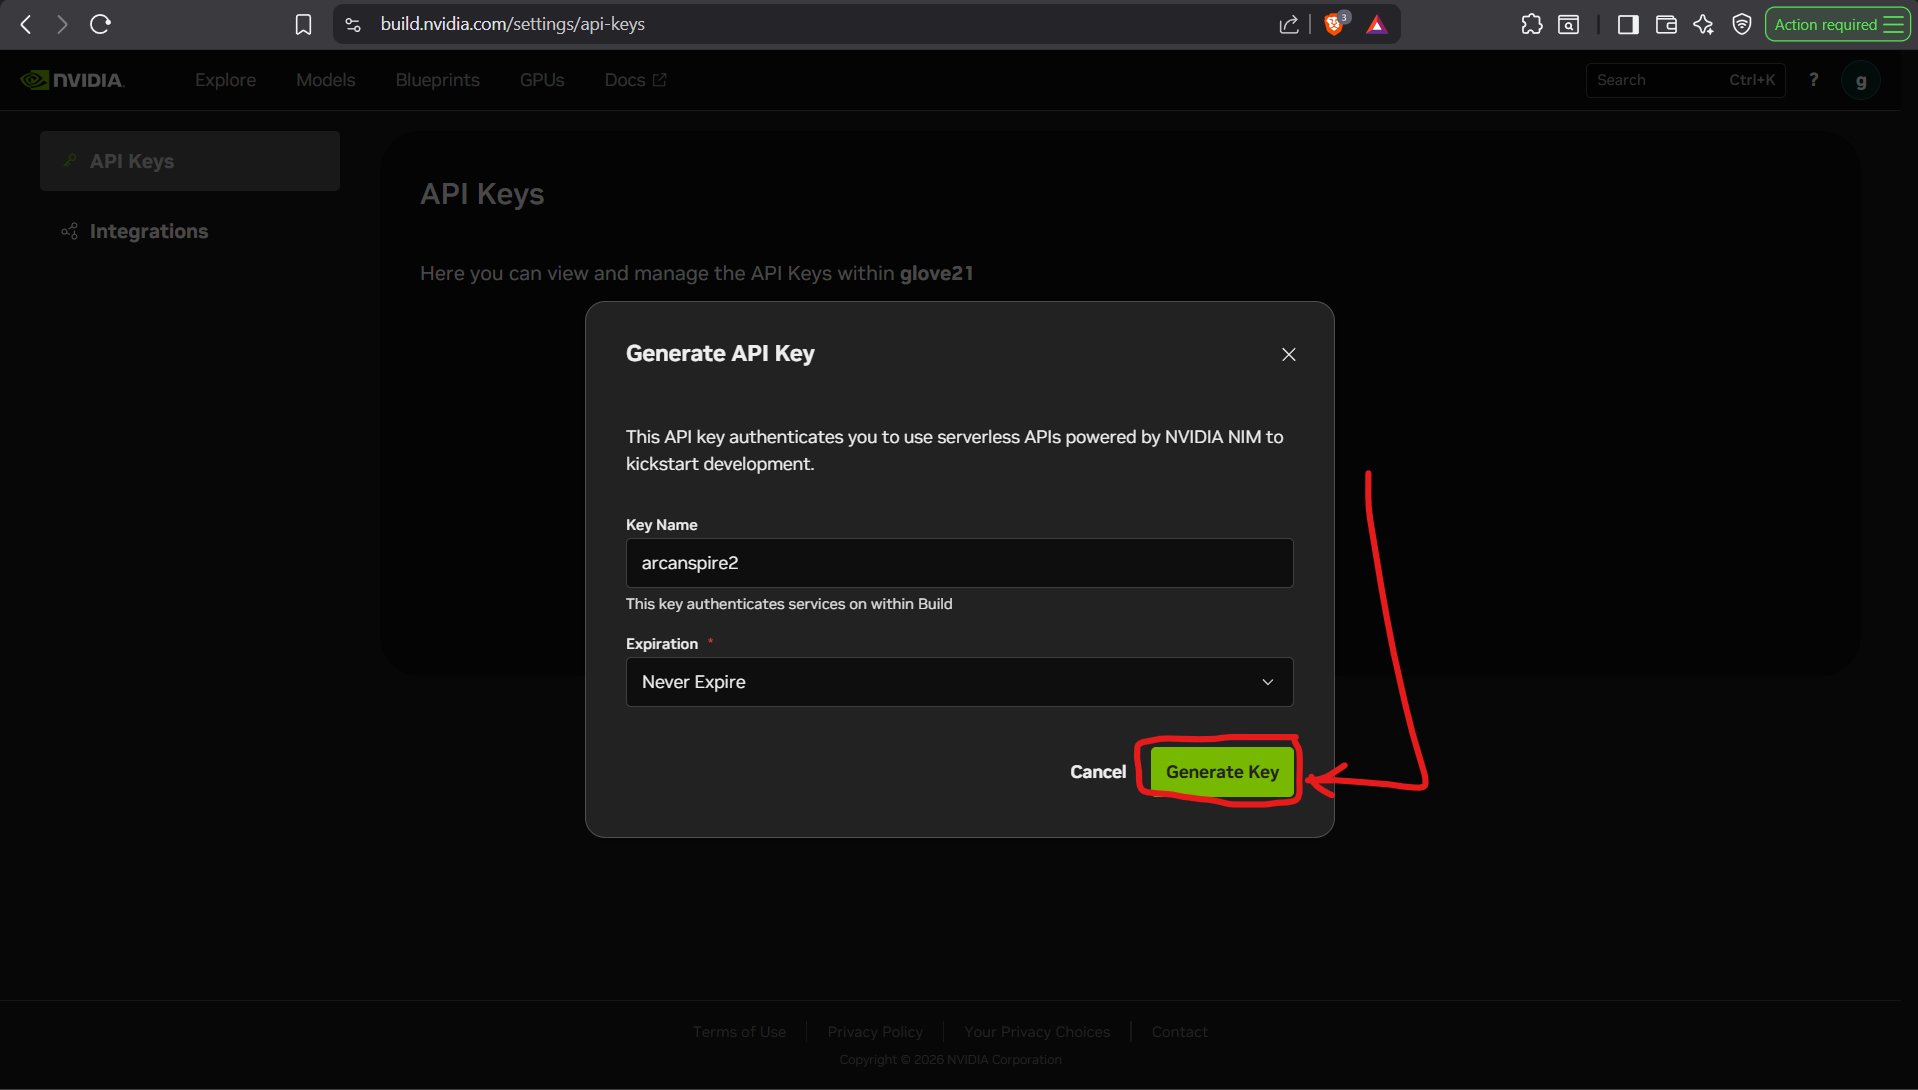Open Leo AI sparkle icon
The height and width of the screenshot is (1090, 1918).
[1704, 24]
